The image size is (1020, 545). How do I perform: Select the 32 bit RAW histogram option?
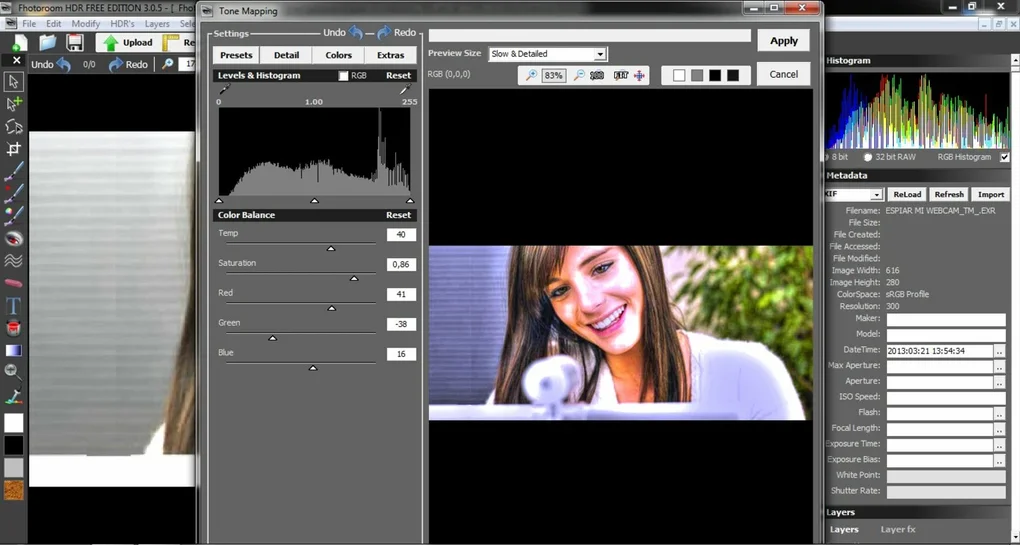pos(867,157)
